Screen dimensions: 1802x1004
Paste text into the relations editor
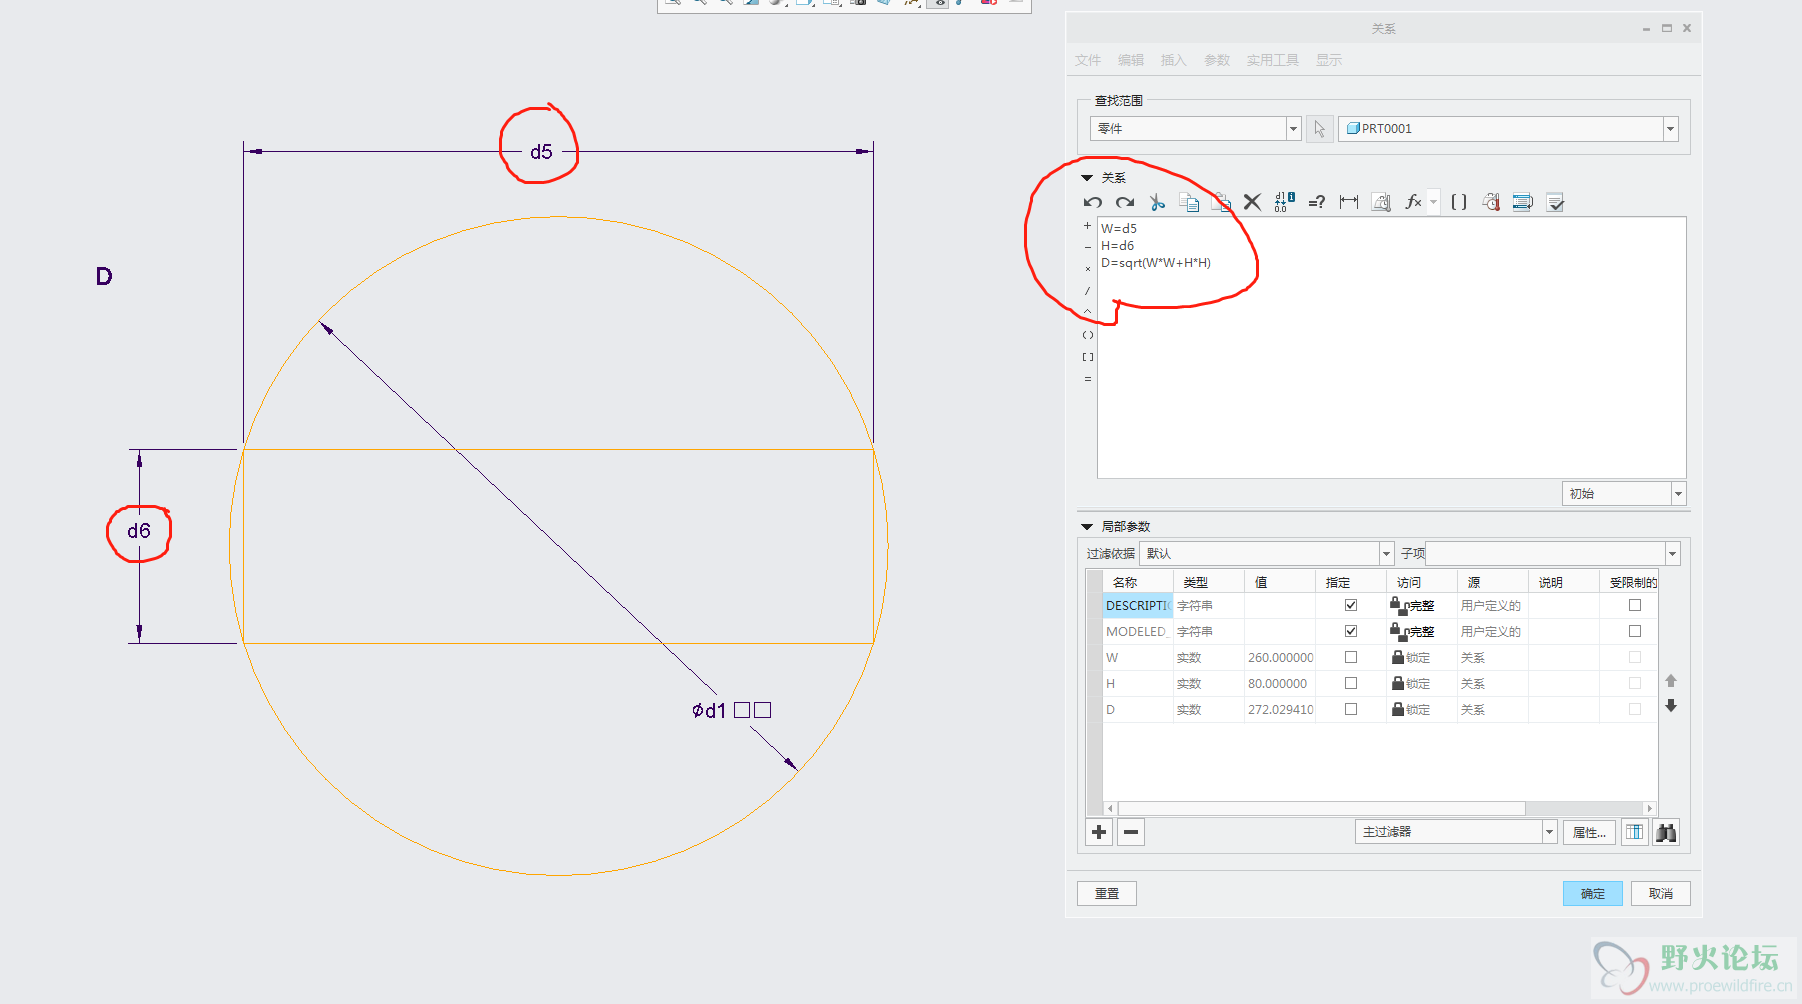[1221, 202]
